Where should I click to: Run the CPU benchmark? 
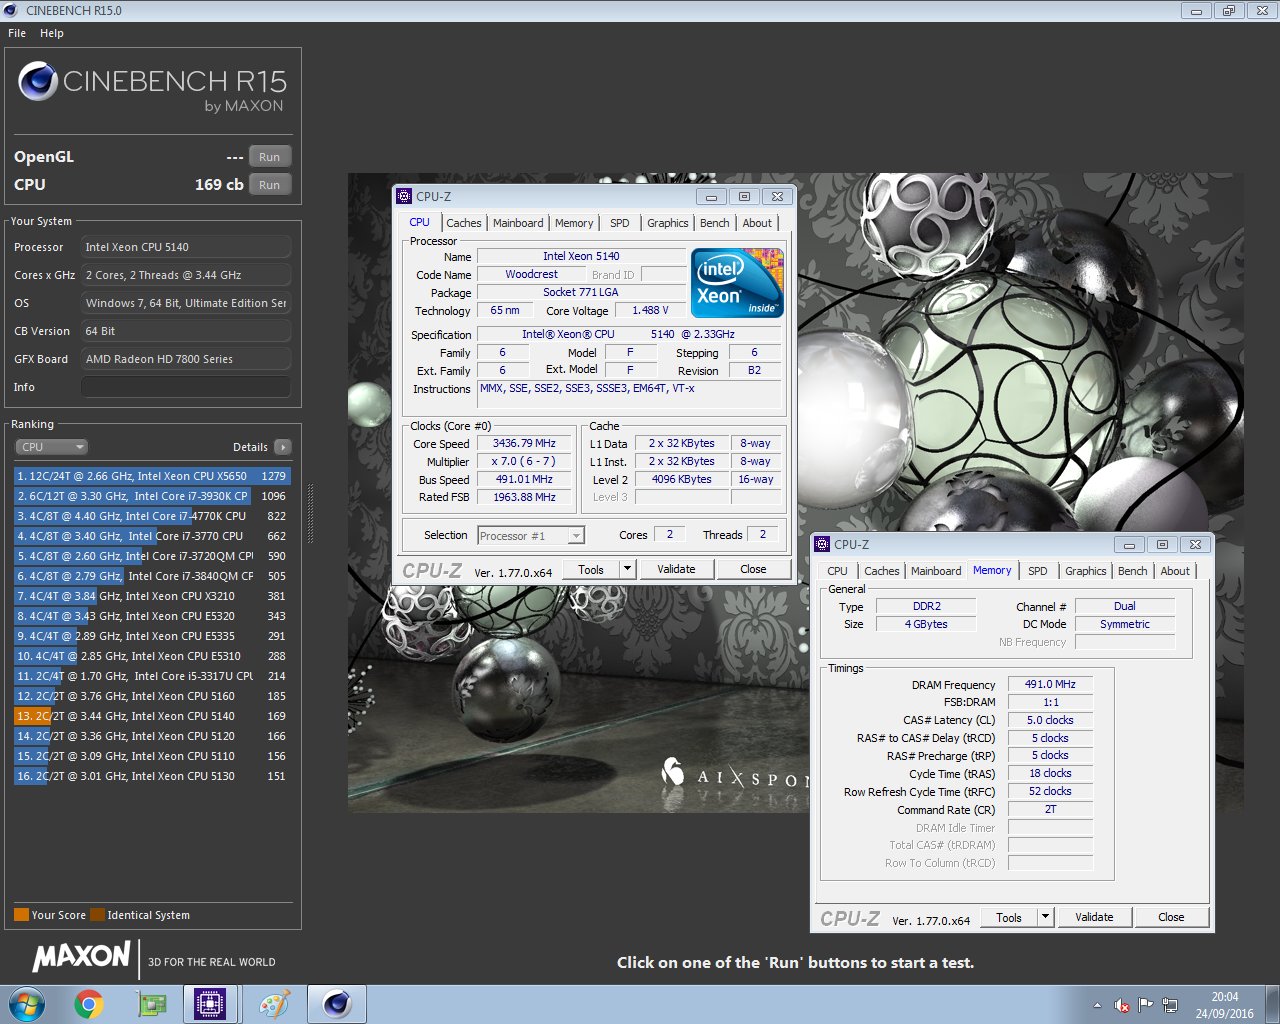tap(270, 185)
